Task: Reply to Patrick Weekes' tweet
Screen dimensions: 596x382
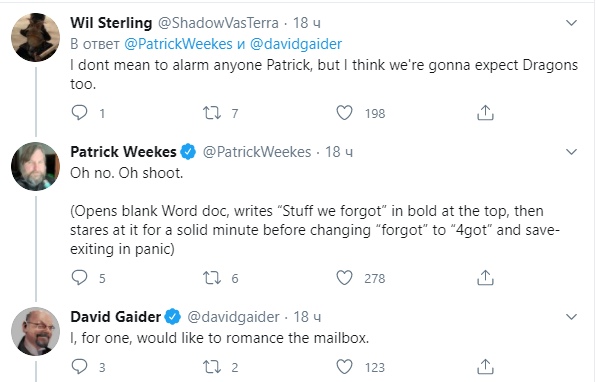Action: tap(79, 277)
